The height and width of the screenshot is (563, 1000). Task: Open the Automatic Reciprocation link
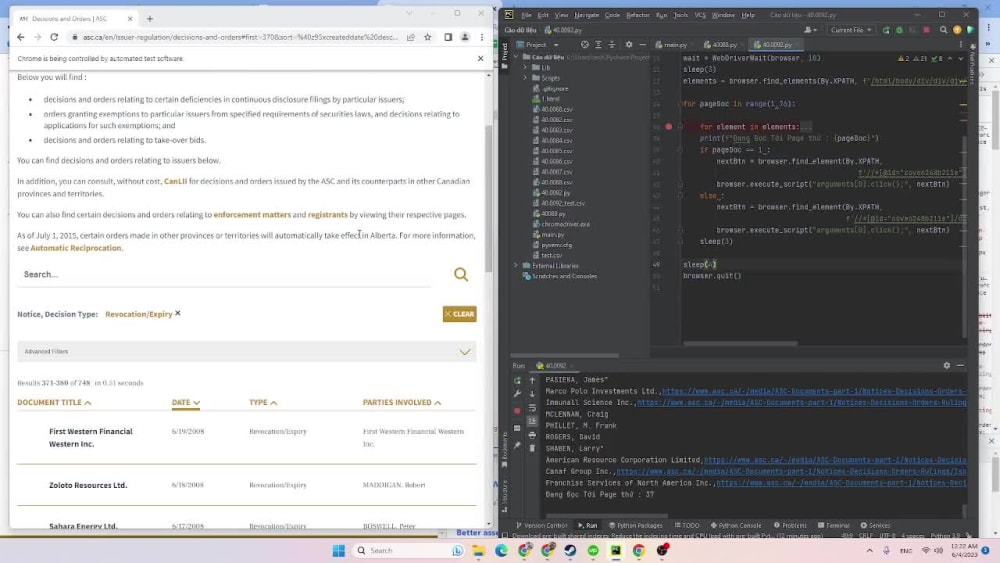click(x=76, y=248)
